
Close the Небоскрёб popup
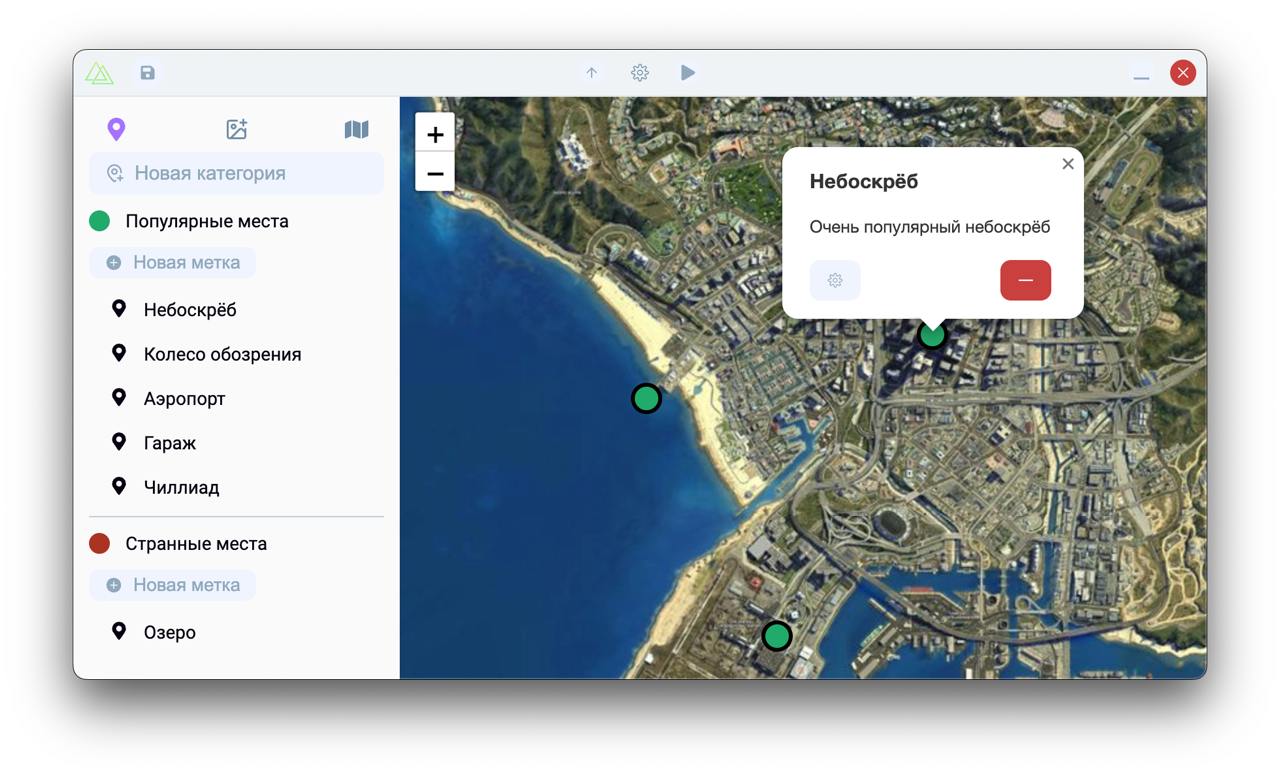click(x=1068, y=164)
